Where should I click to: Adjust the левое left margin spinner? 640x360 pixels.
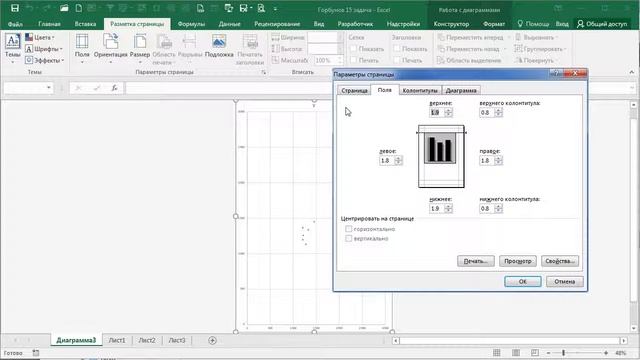point(398,161)
